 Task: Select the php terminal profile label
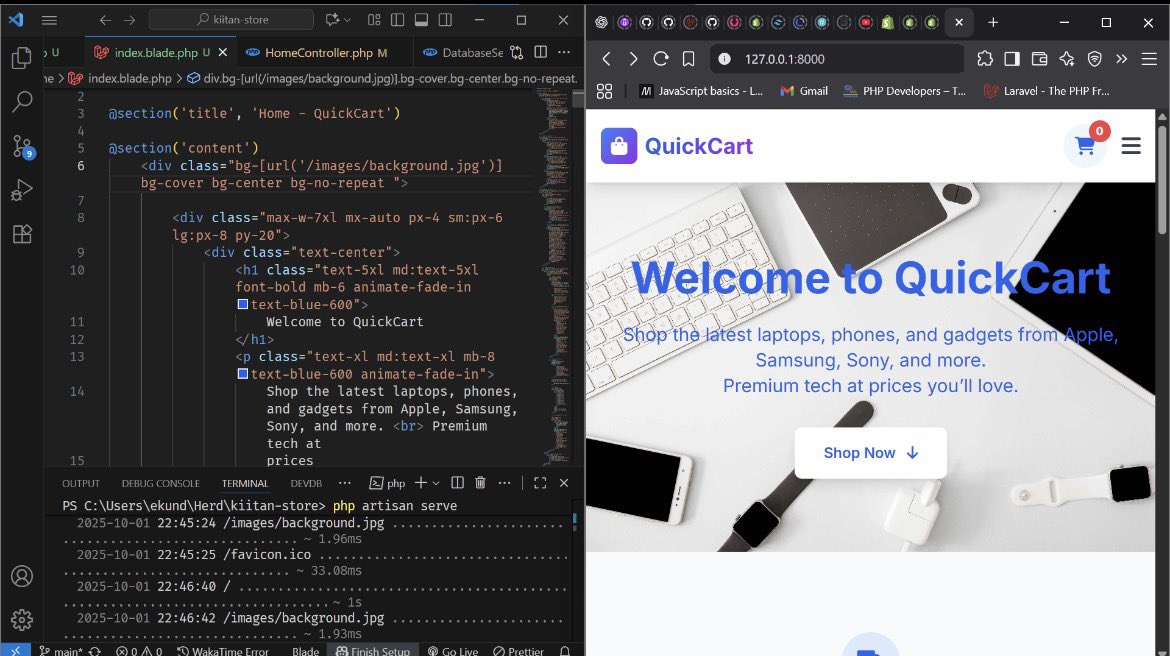pyautogui.click(x=387, y=483)
